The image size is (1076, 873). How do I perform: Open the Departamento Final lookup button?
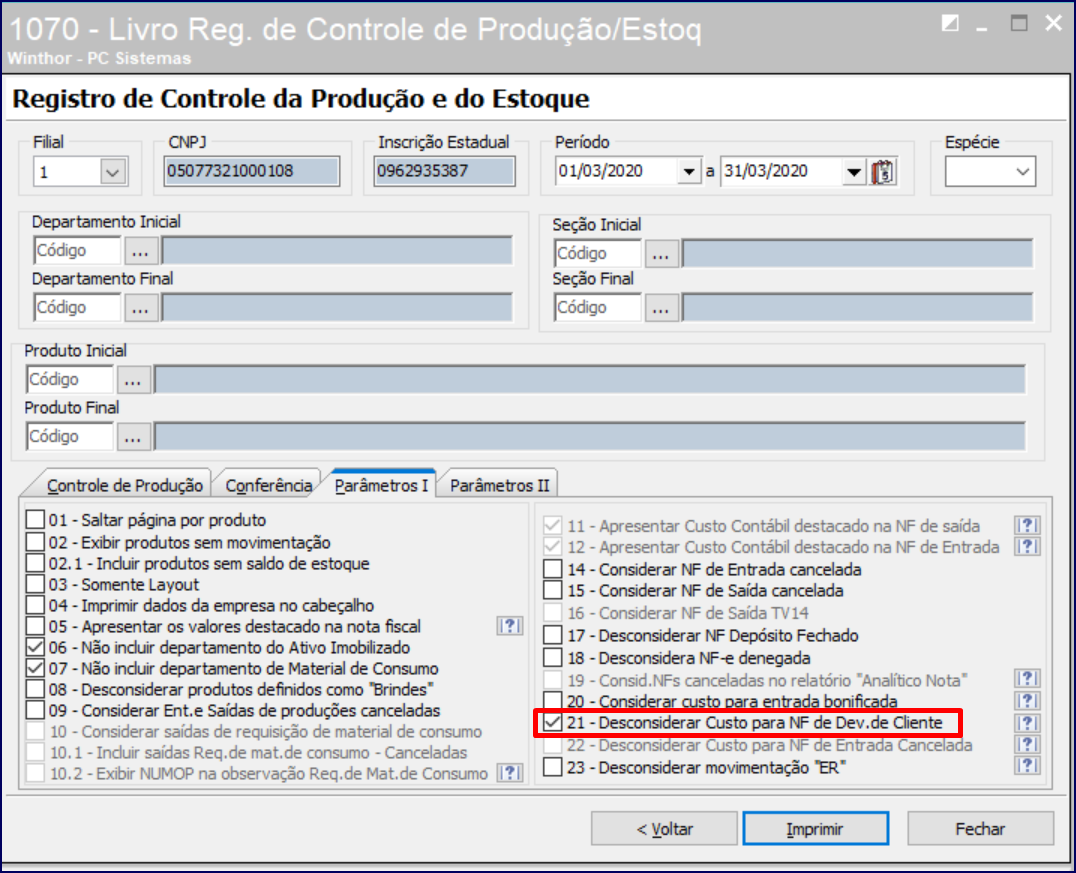click(141, 308)
